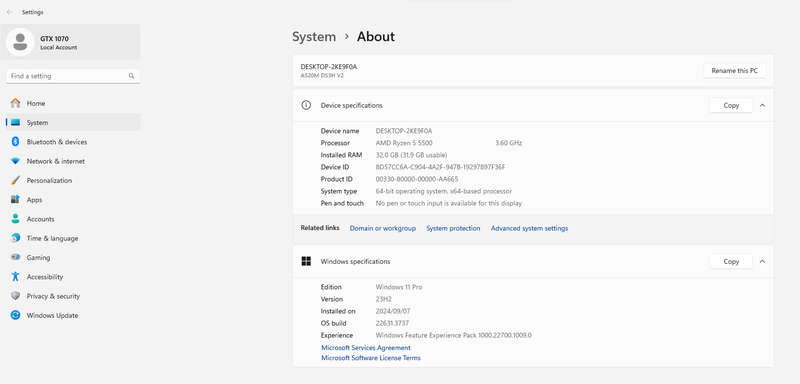Click the Windows Feature Experience Pack value
Viewport: 800px width, 384px height.
coord(454,336)
